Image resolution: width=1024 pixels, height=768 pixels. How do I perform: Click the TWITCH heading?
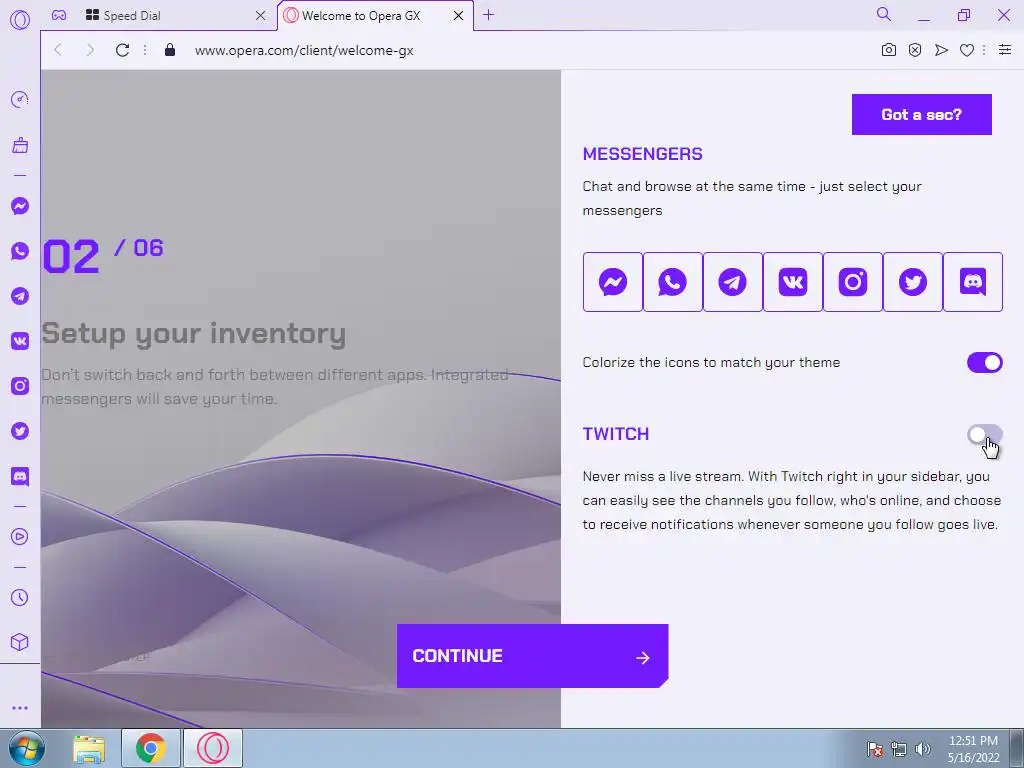(x=616, y=434)
